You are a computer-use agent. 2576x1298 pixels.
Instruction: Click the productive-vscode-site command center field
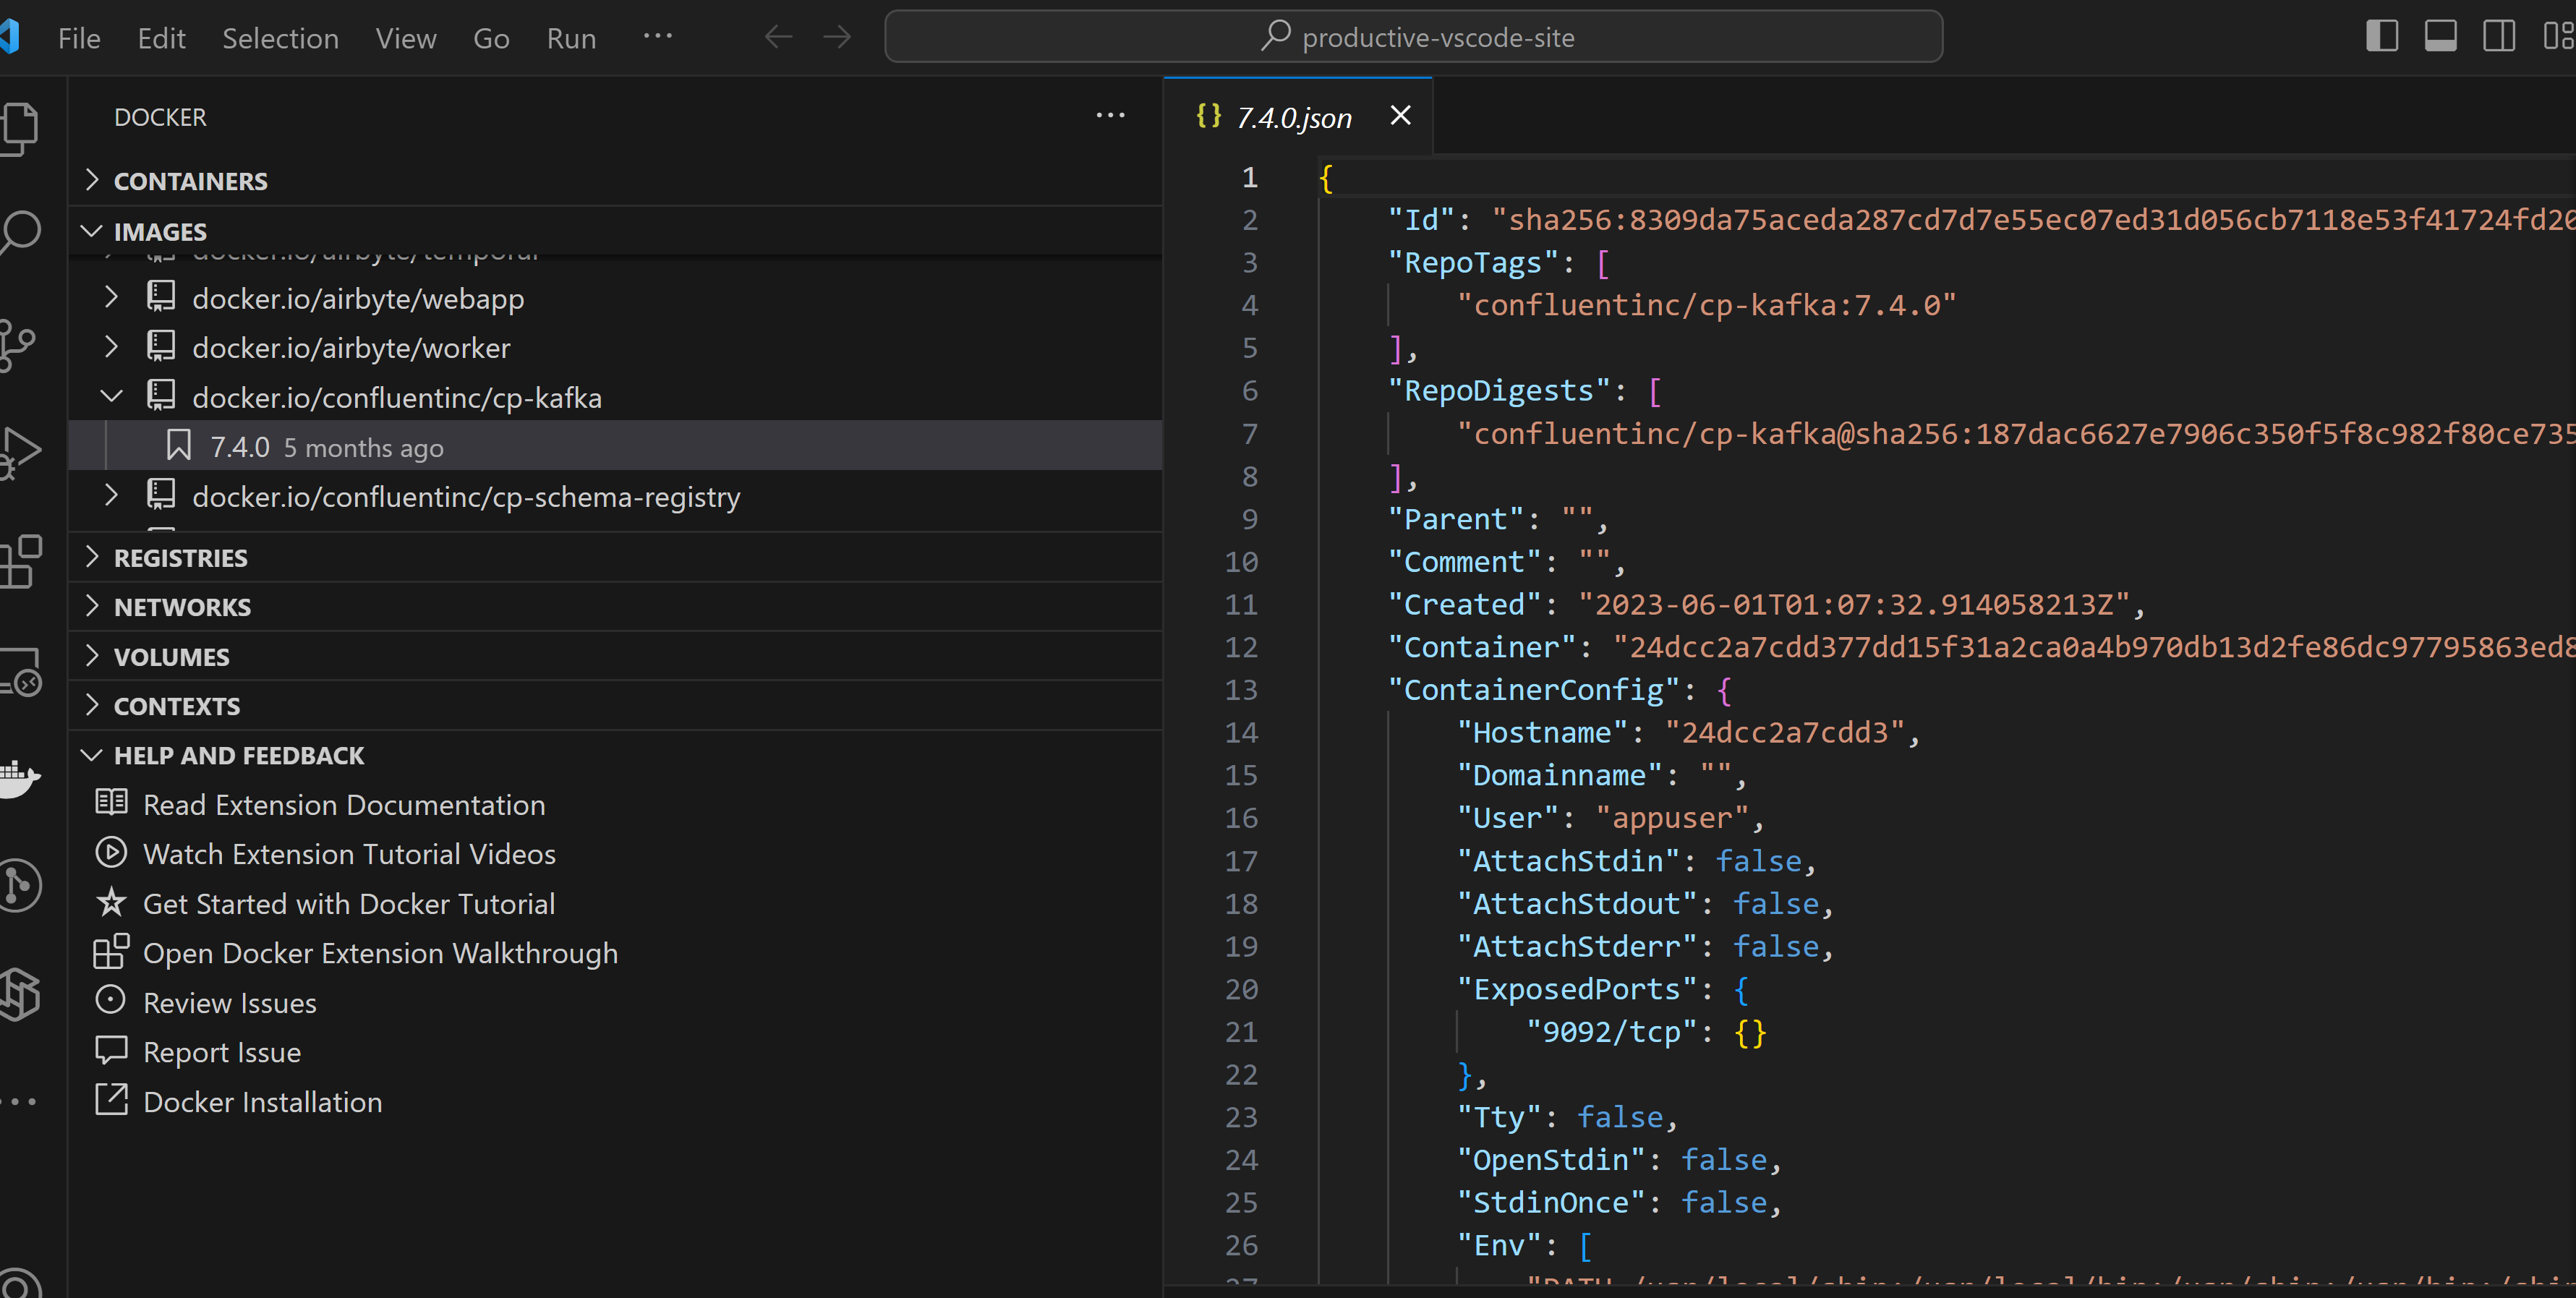point(1413,37)
